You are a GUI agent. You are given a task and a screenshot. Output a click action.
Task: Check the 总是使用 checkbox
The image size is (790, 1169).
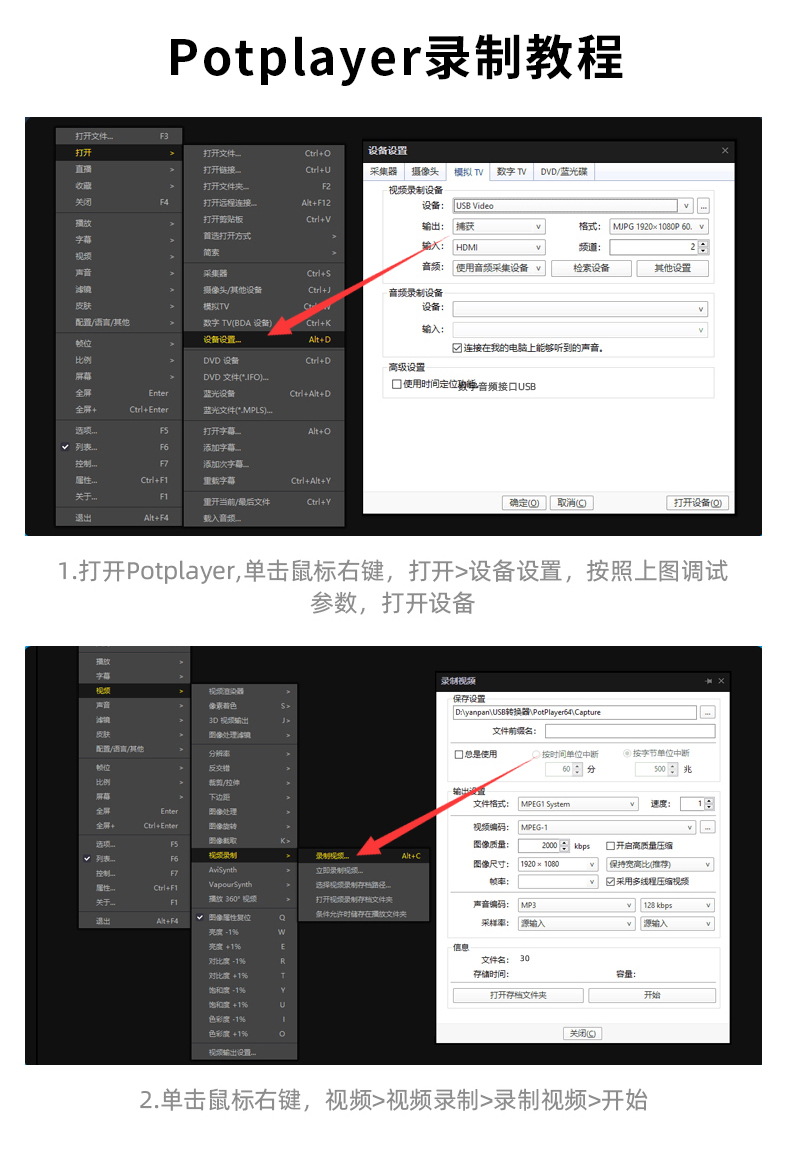(459, 754)
